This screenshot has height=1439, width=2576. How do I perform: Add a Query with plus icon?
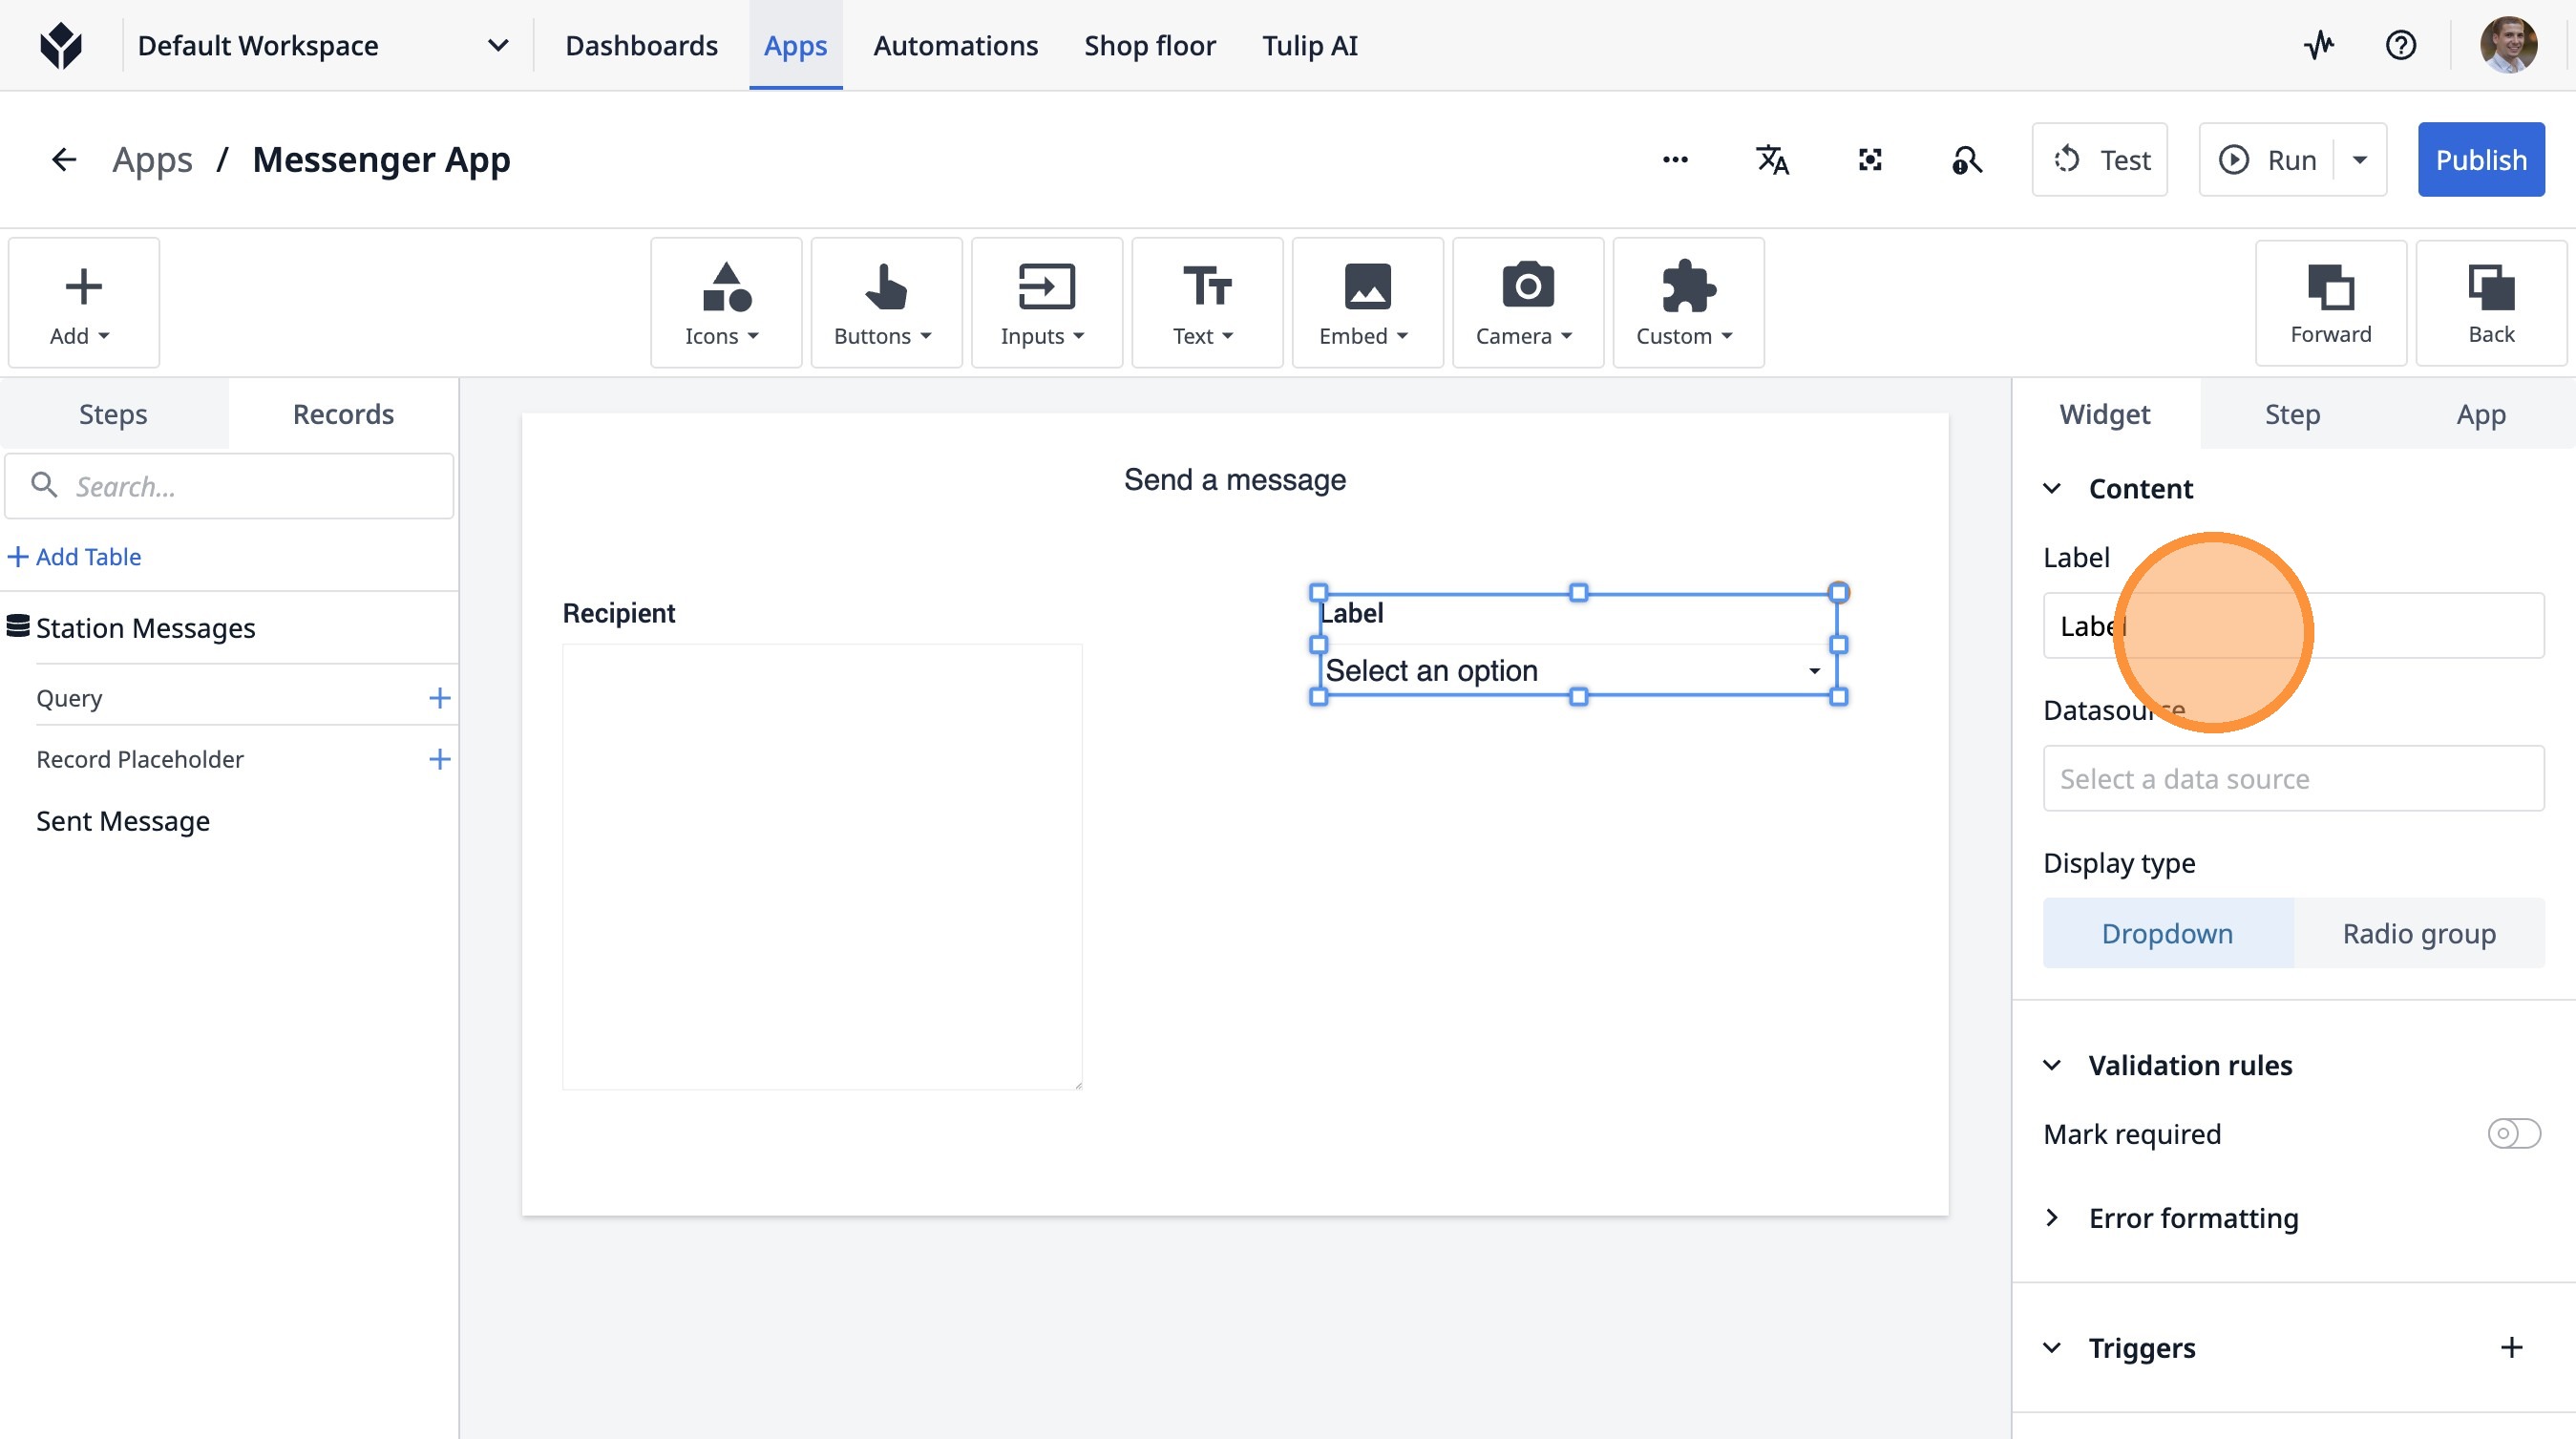point(439,698)
